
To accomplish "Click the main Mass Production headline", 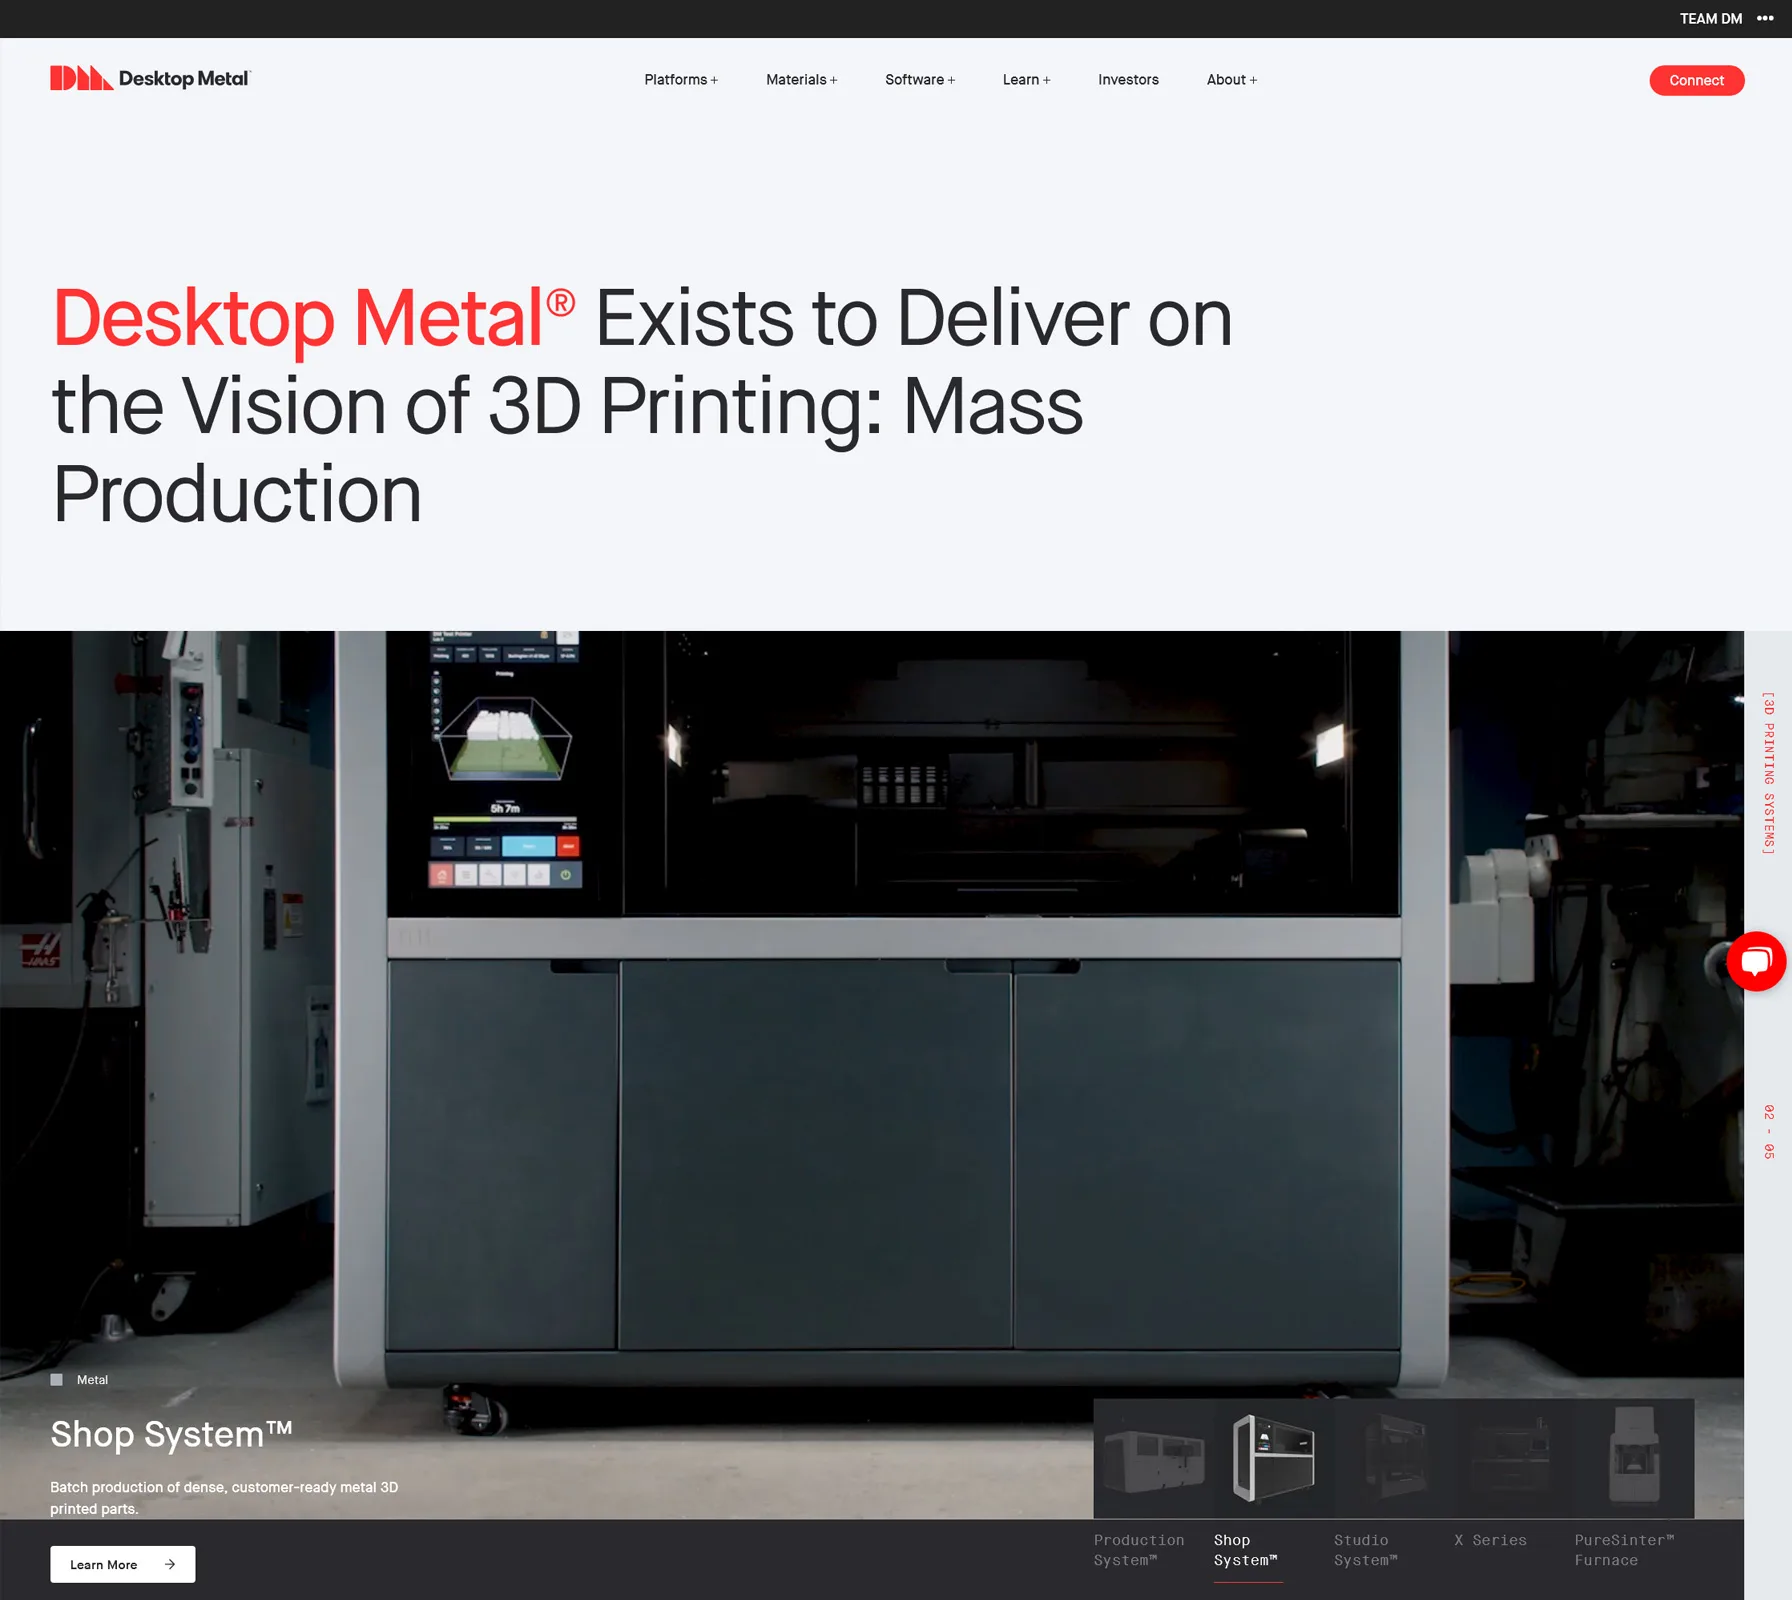I will pyautogui.click(x=642, y=405).
